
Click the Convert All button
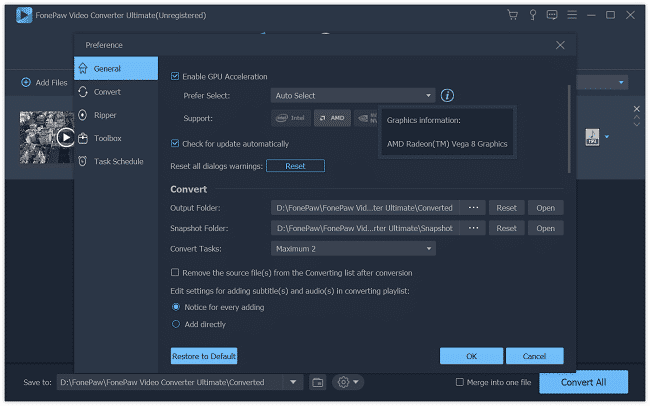click(583, 382)
